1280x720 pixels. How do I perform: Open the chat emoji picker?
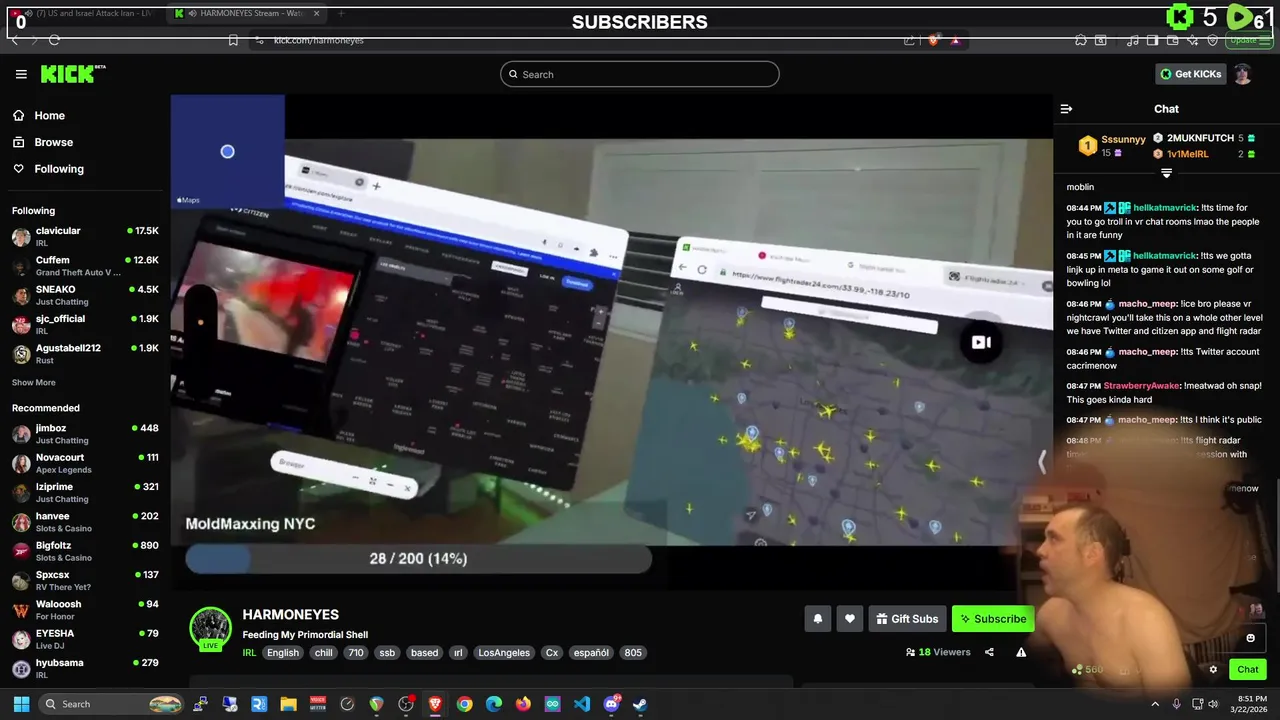(x=1250, y=638)
